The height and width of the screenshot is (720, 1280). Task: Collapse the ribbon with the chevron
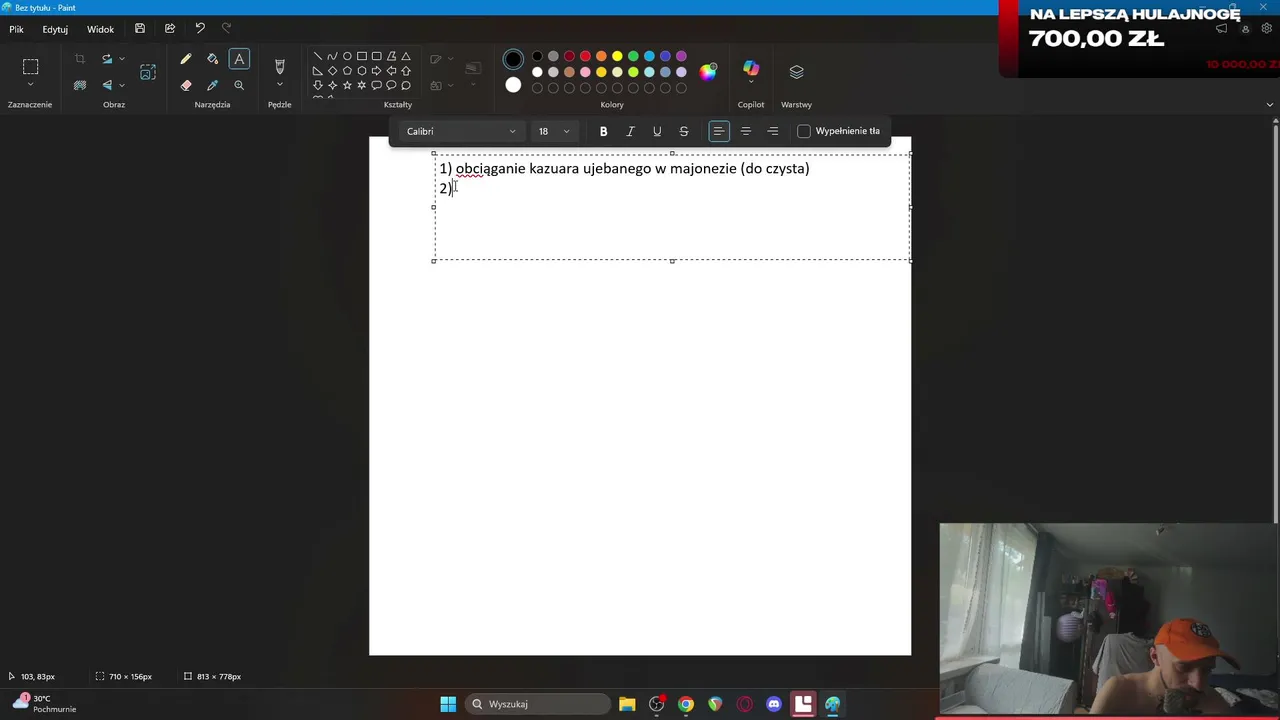pyautogui.click(x=1270, y=104)
